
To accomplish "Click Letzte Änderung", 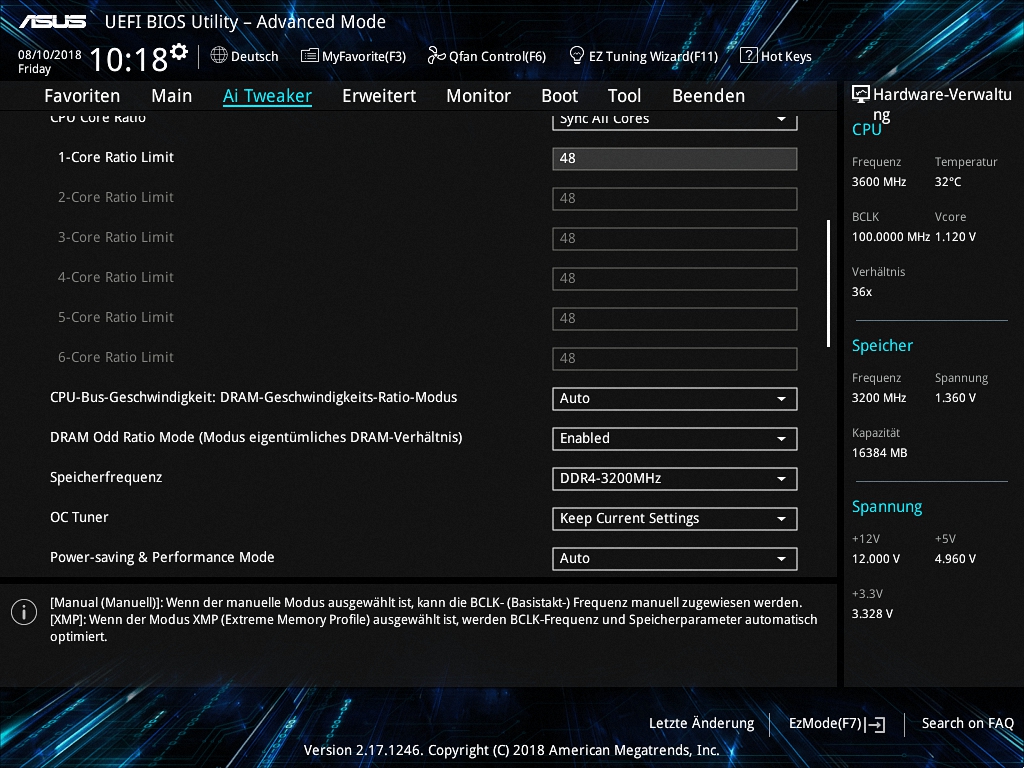I will 701,723.
